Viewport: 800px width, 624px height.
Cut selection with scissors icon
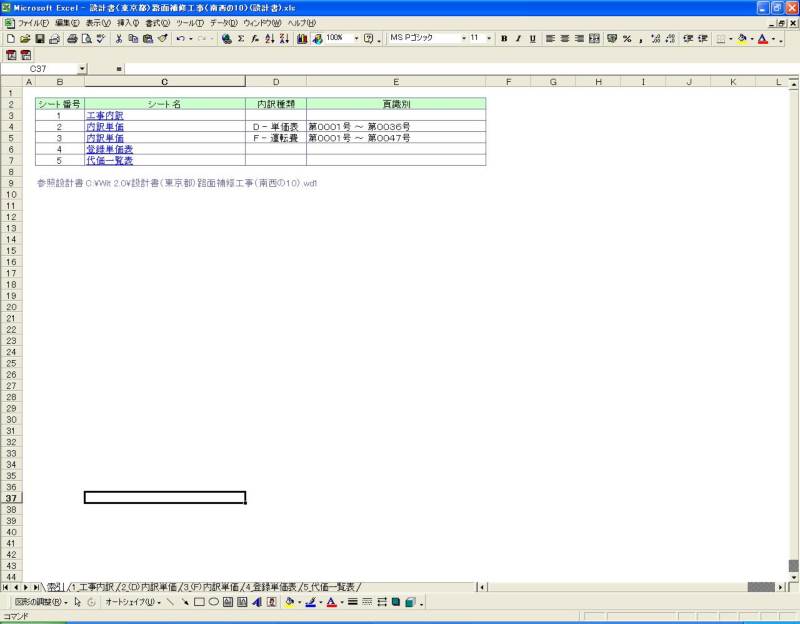pos(119,39)
